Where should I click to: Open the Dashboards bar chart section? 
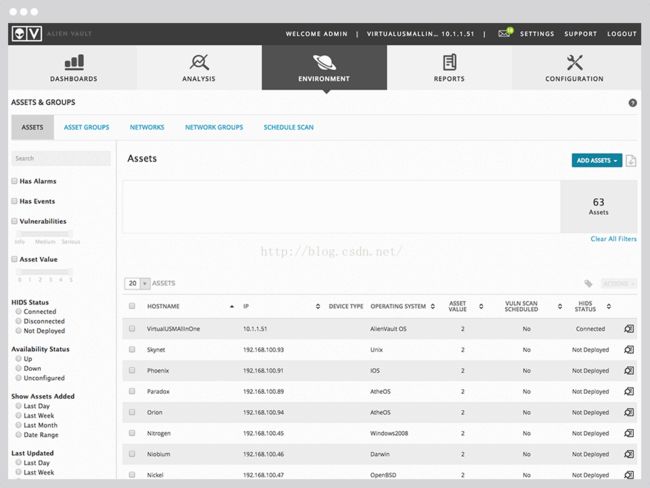tap(74, 68)
